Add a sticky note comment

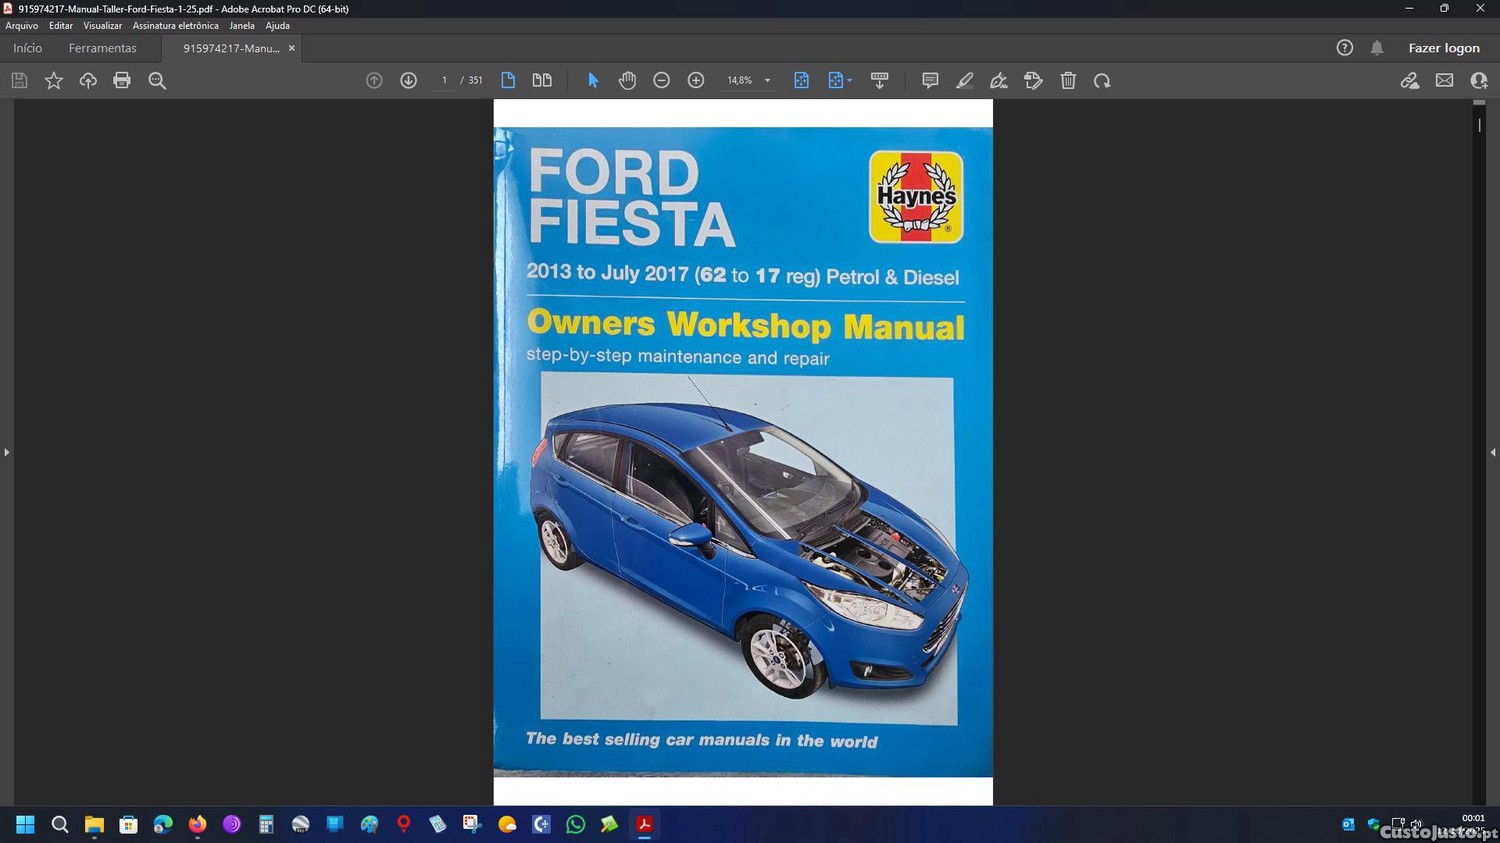[930, 81]
